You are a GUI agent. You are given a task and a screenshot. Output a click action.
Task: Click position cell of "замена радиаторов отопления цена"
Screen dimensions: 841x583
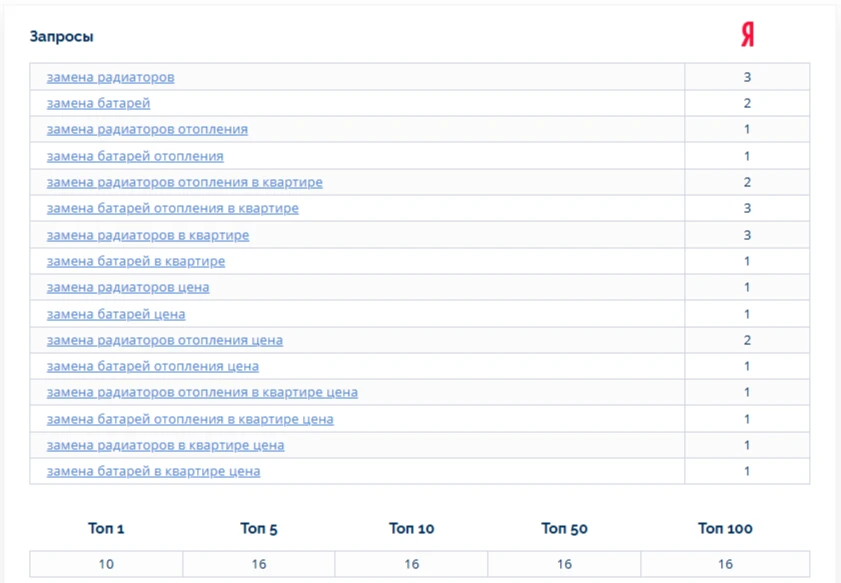click(747, 340)
